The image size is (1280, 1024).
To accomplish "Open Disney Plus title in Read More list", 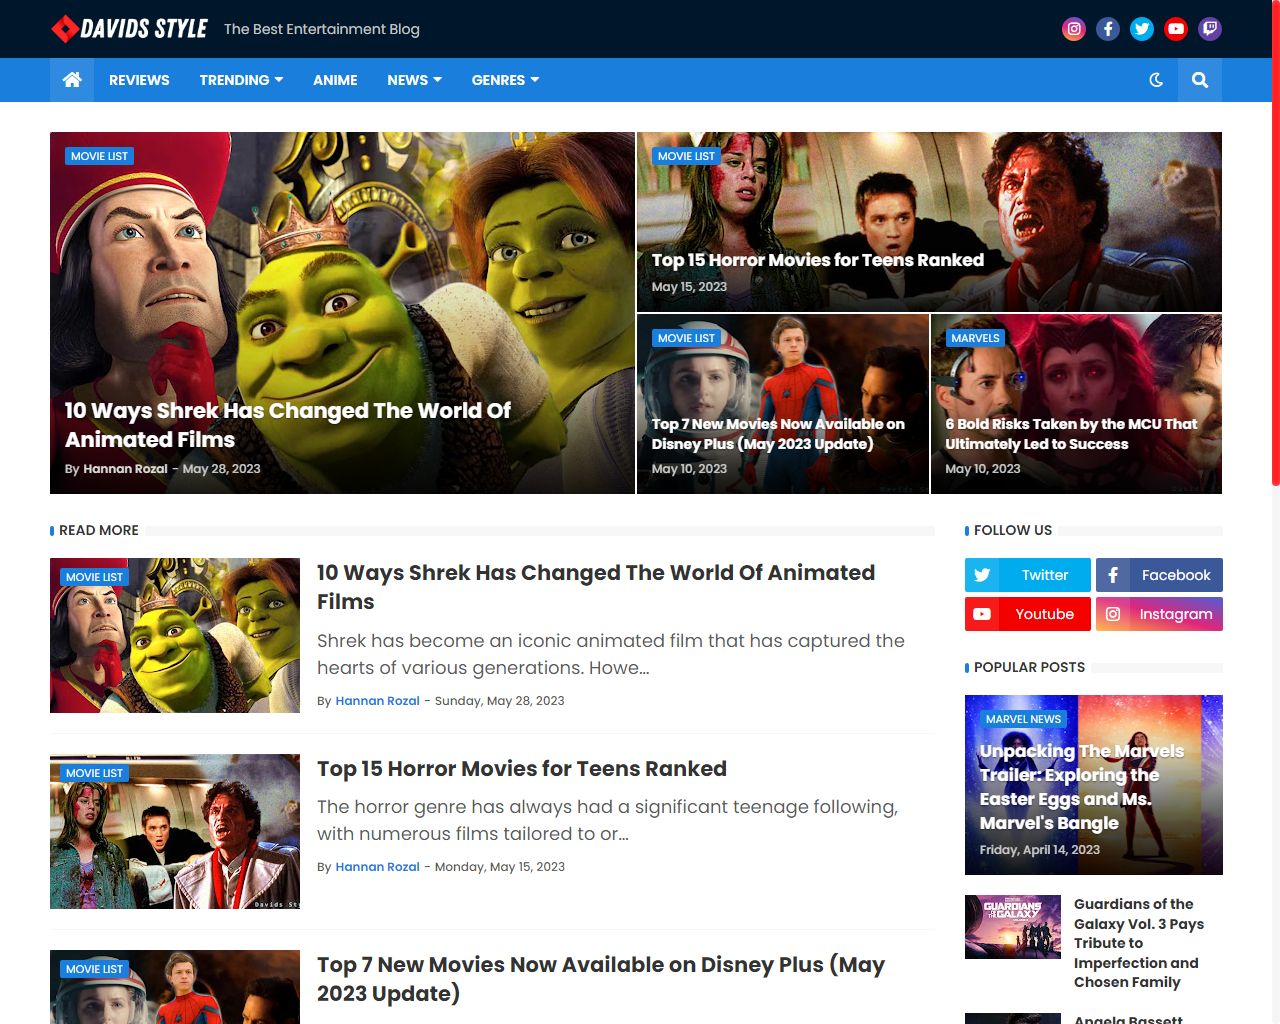I will pyautogui.click(x=601, y=979).
